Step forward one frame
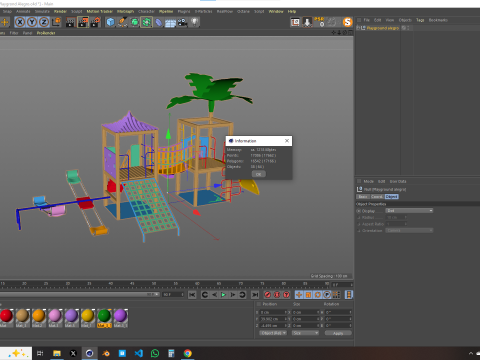The image size is (480, 360). (233, 295)
